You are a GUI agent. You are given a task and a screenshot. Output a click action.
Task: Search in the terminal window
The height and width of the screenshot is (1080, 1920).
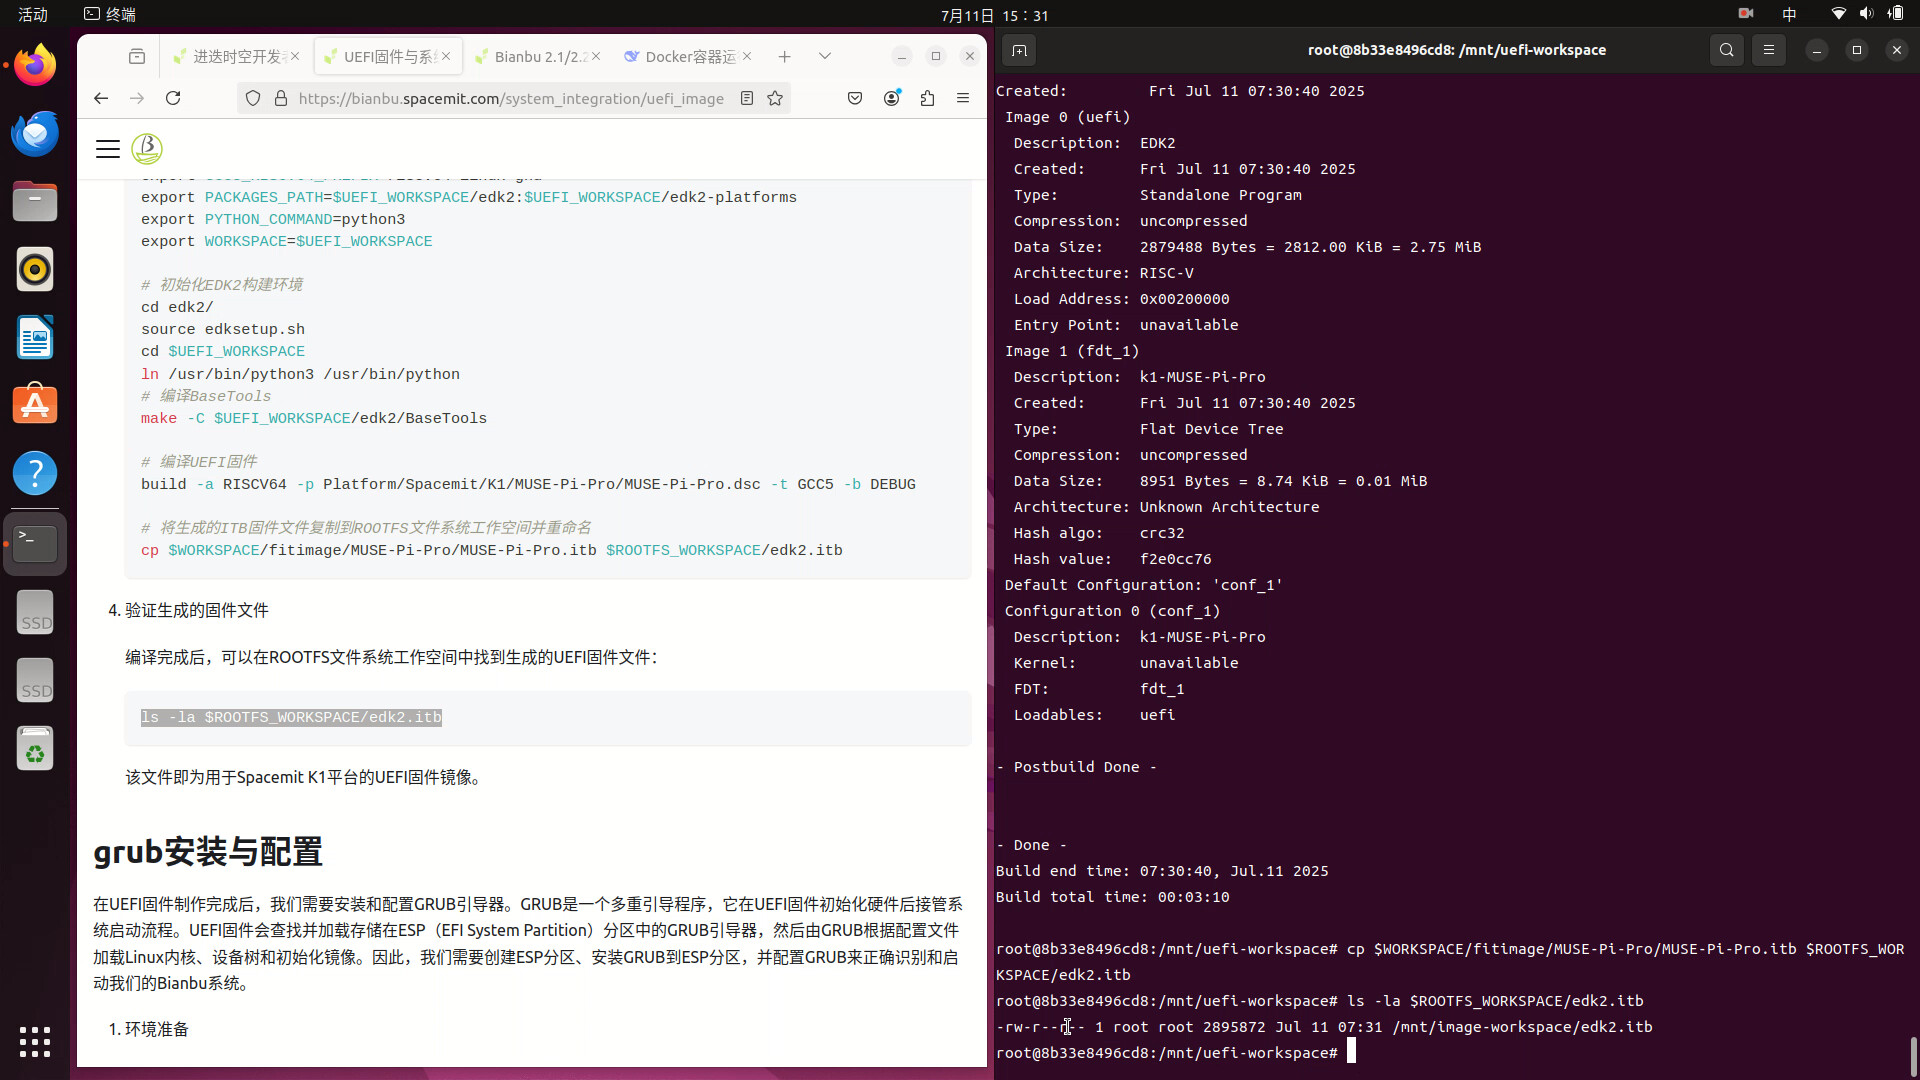coord(1727,50)
